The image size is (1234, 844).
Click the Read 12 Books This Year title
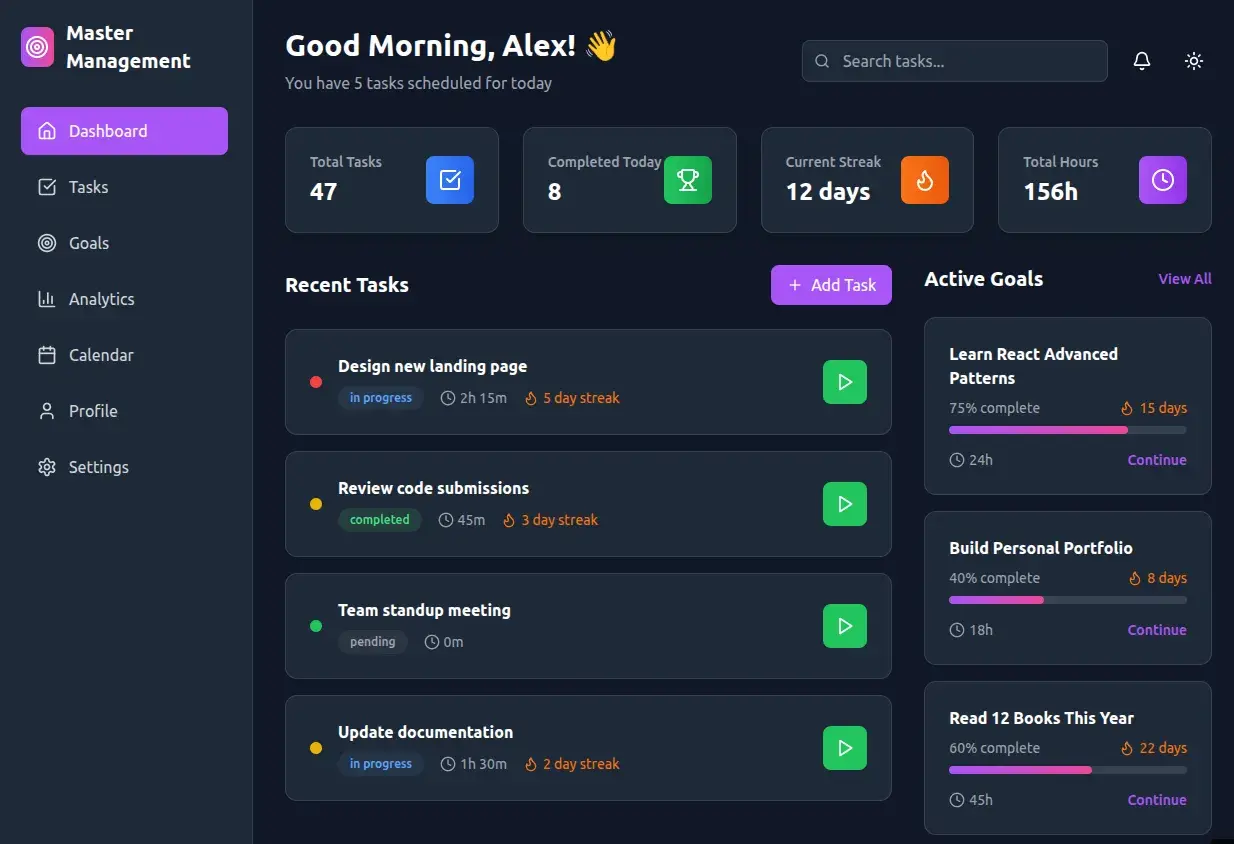1041,718
